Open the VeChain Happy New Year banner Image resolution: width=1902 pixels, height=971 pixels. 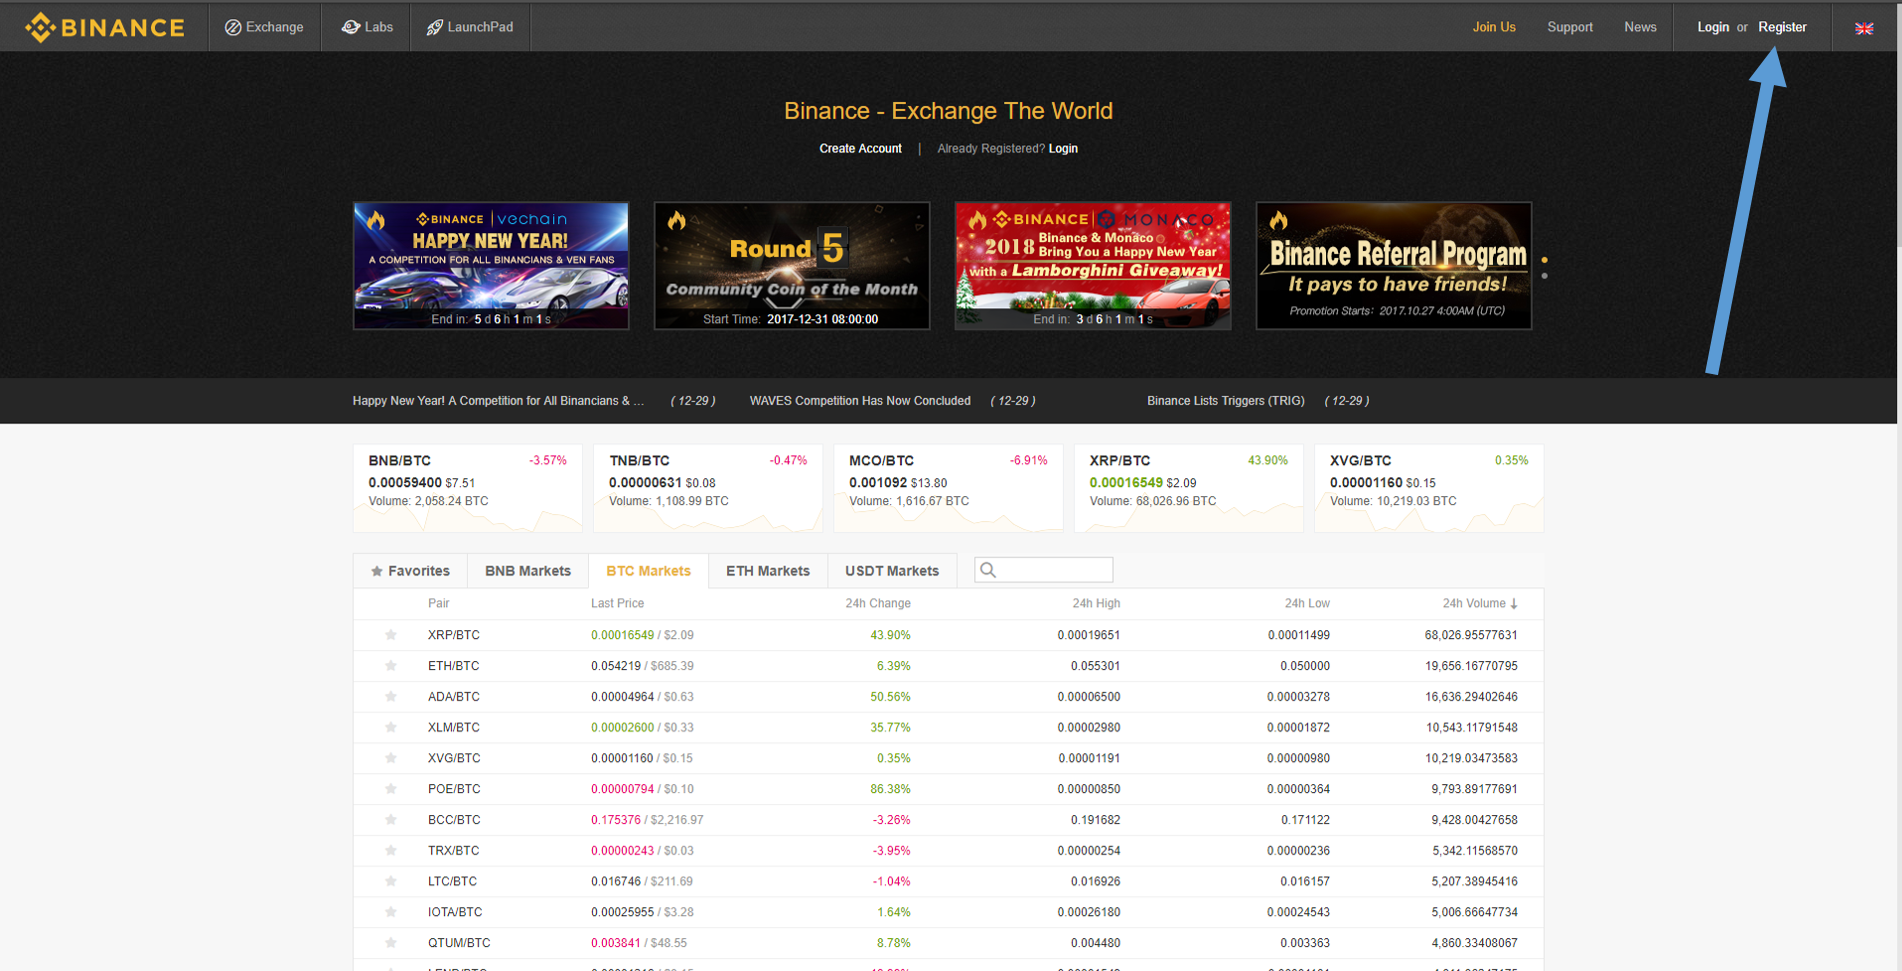pyautogui.click(x=491, y=266)
